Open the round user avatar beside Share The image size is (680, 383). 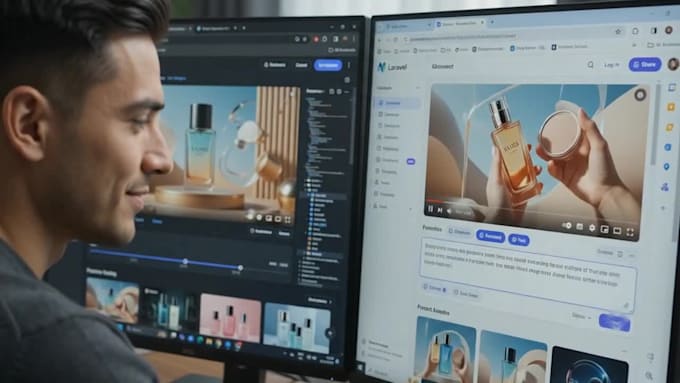(x=673, y=64)
